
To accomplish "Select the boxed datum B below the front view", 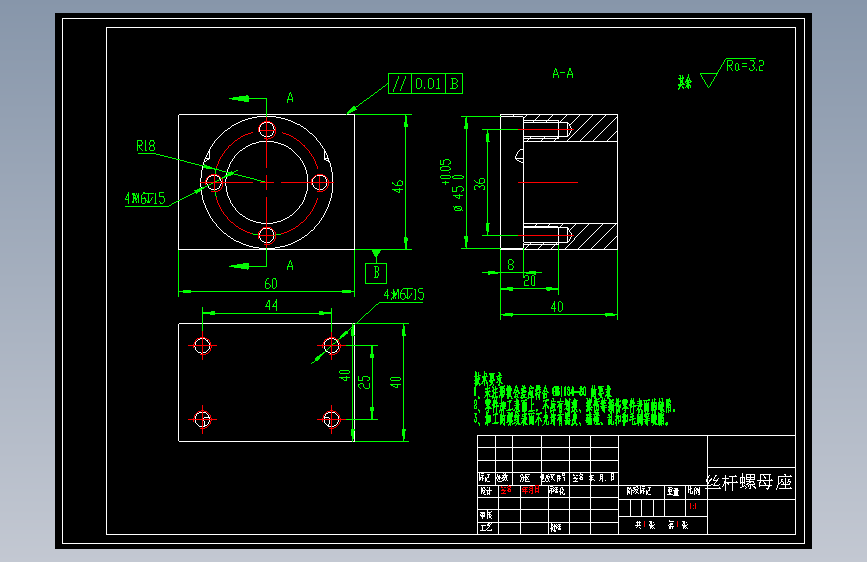I will coord(376,273).
